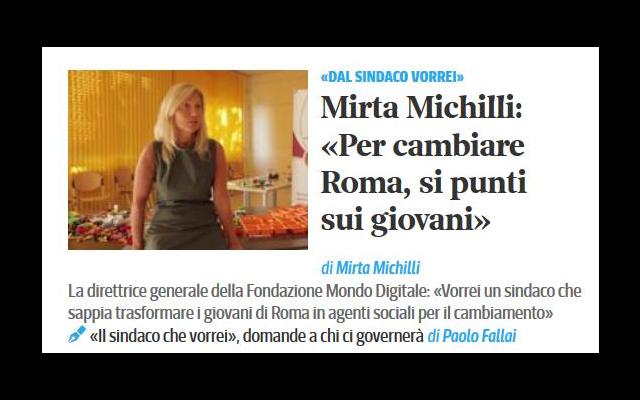The image size is (640, 400).
Task: Click the woman's face in the photo
Action: pos(187,116)
